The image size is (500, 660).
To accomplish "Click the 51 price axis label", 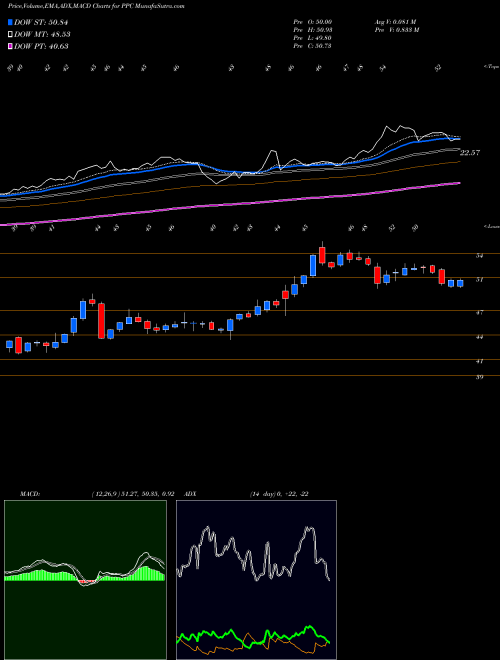I will click(479, 279).
